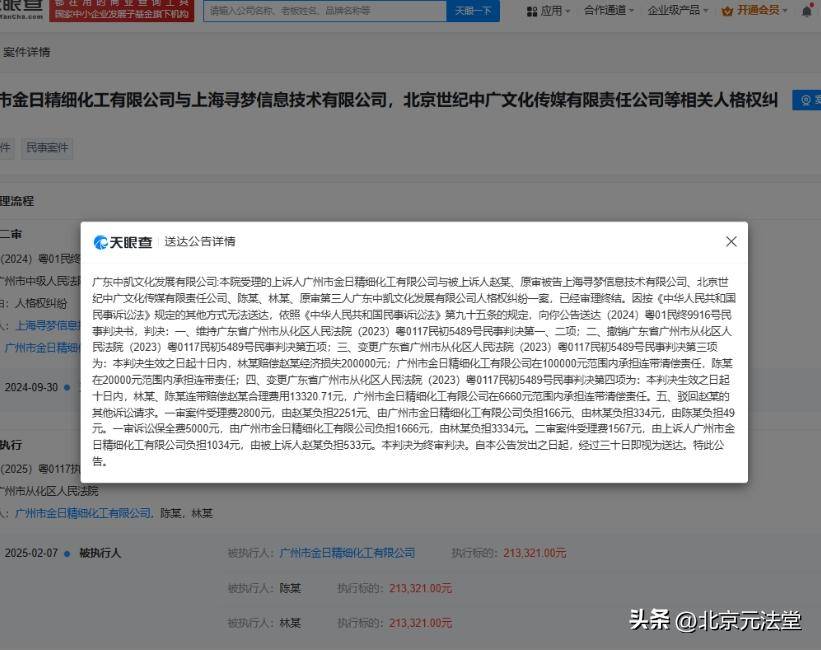
Task: Click 案件详情 breadcrumb text
Action: click(x=26, y=52)
